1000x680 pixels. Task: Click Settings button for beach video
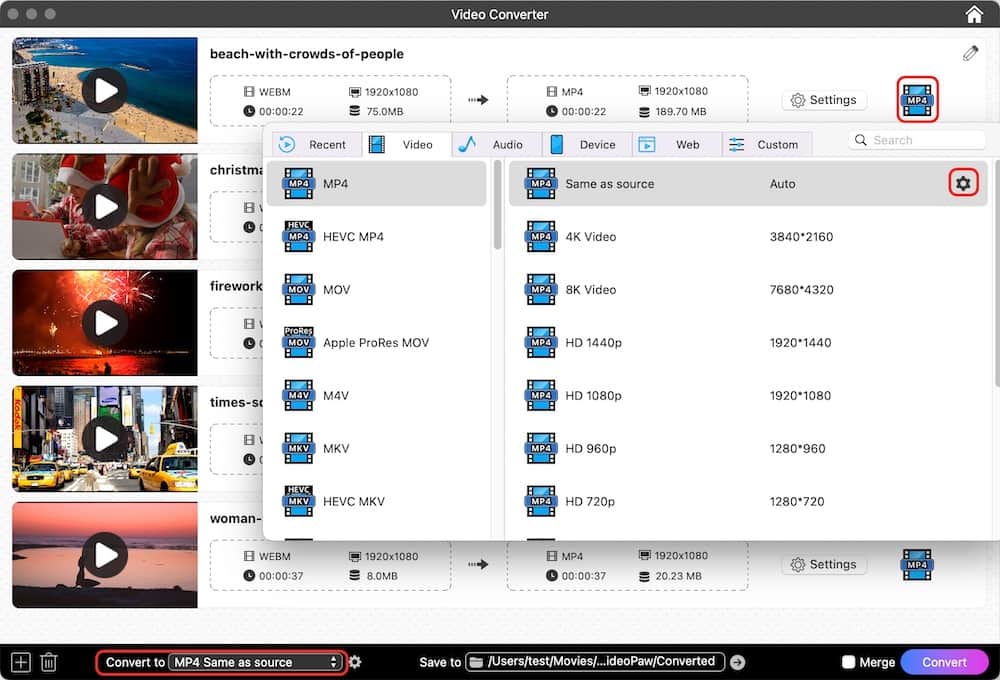[824, 100]
